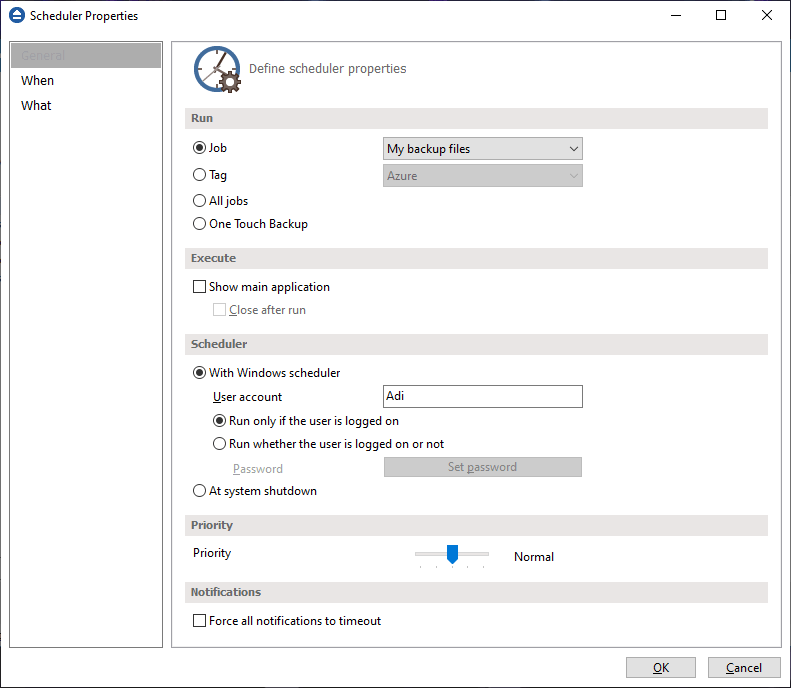Maximize the Scheduler Properties window

721,16
